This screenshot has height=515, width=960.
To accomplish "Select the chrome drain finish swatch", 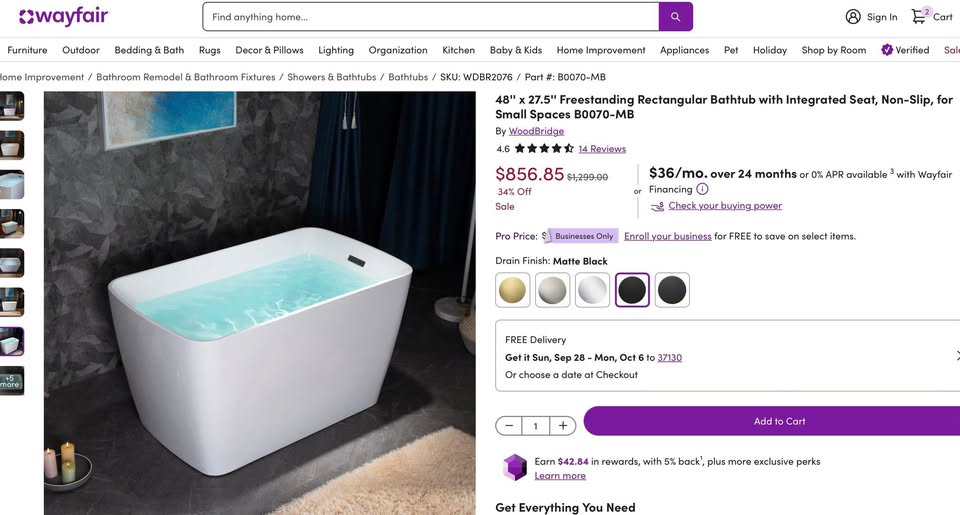I will [x=592, y=290].
